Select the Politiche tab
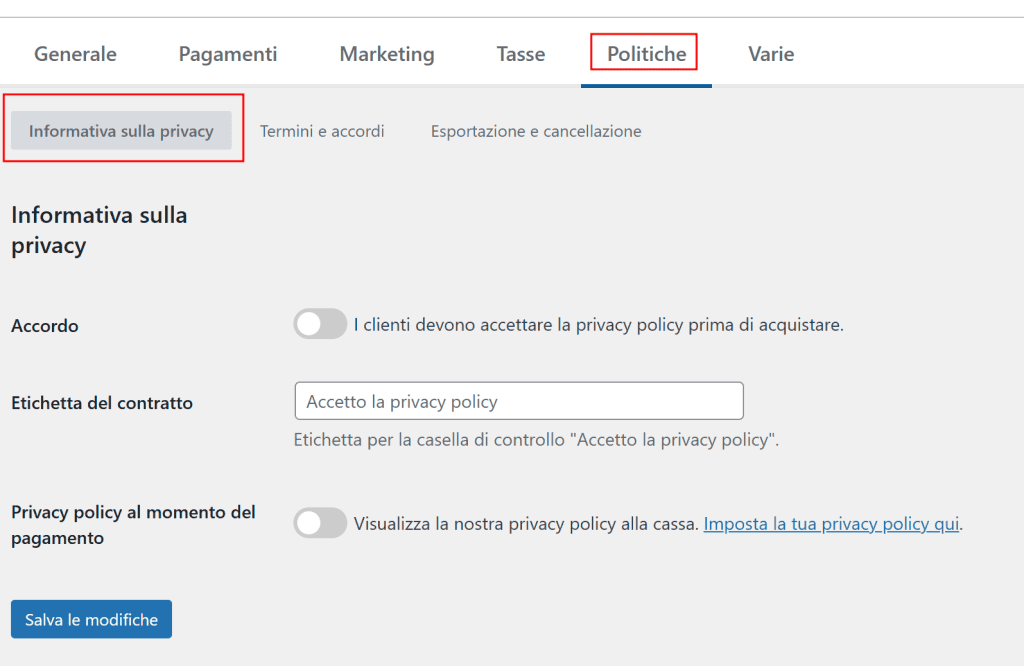This screenshot has width=1024, height=666. 644,54
